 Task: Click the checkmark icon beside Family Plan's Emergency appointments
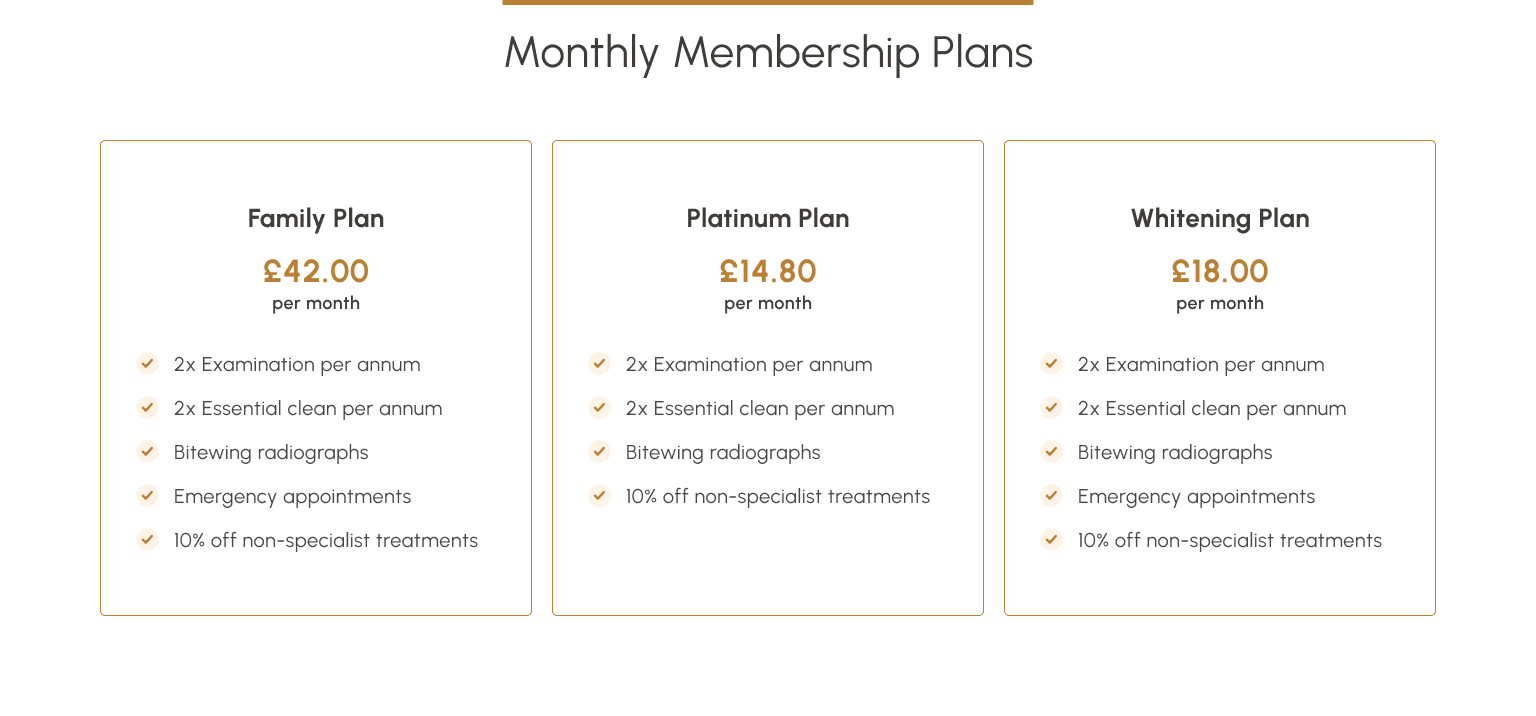coord(147,495)
